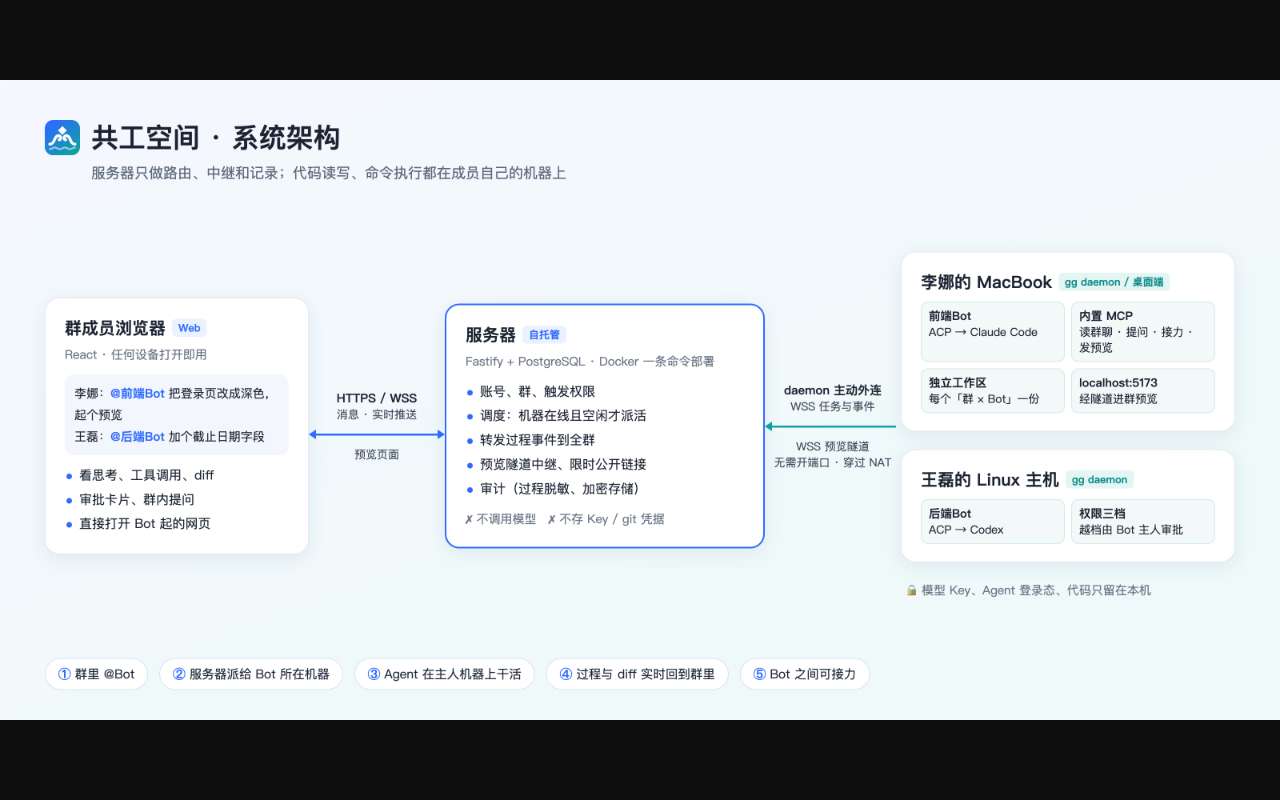Click the Web badge next to 群成员浏览器
1280x800 pixels.
pyautogui.click(x=189, y=328)
